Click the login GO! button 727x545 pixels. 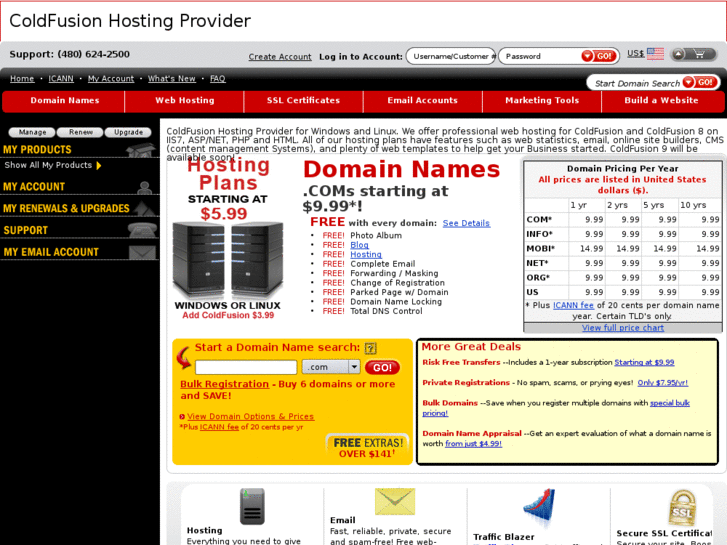tap(599, 56)
